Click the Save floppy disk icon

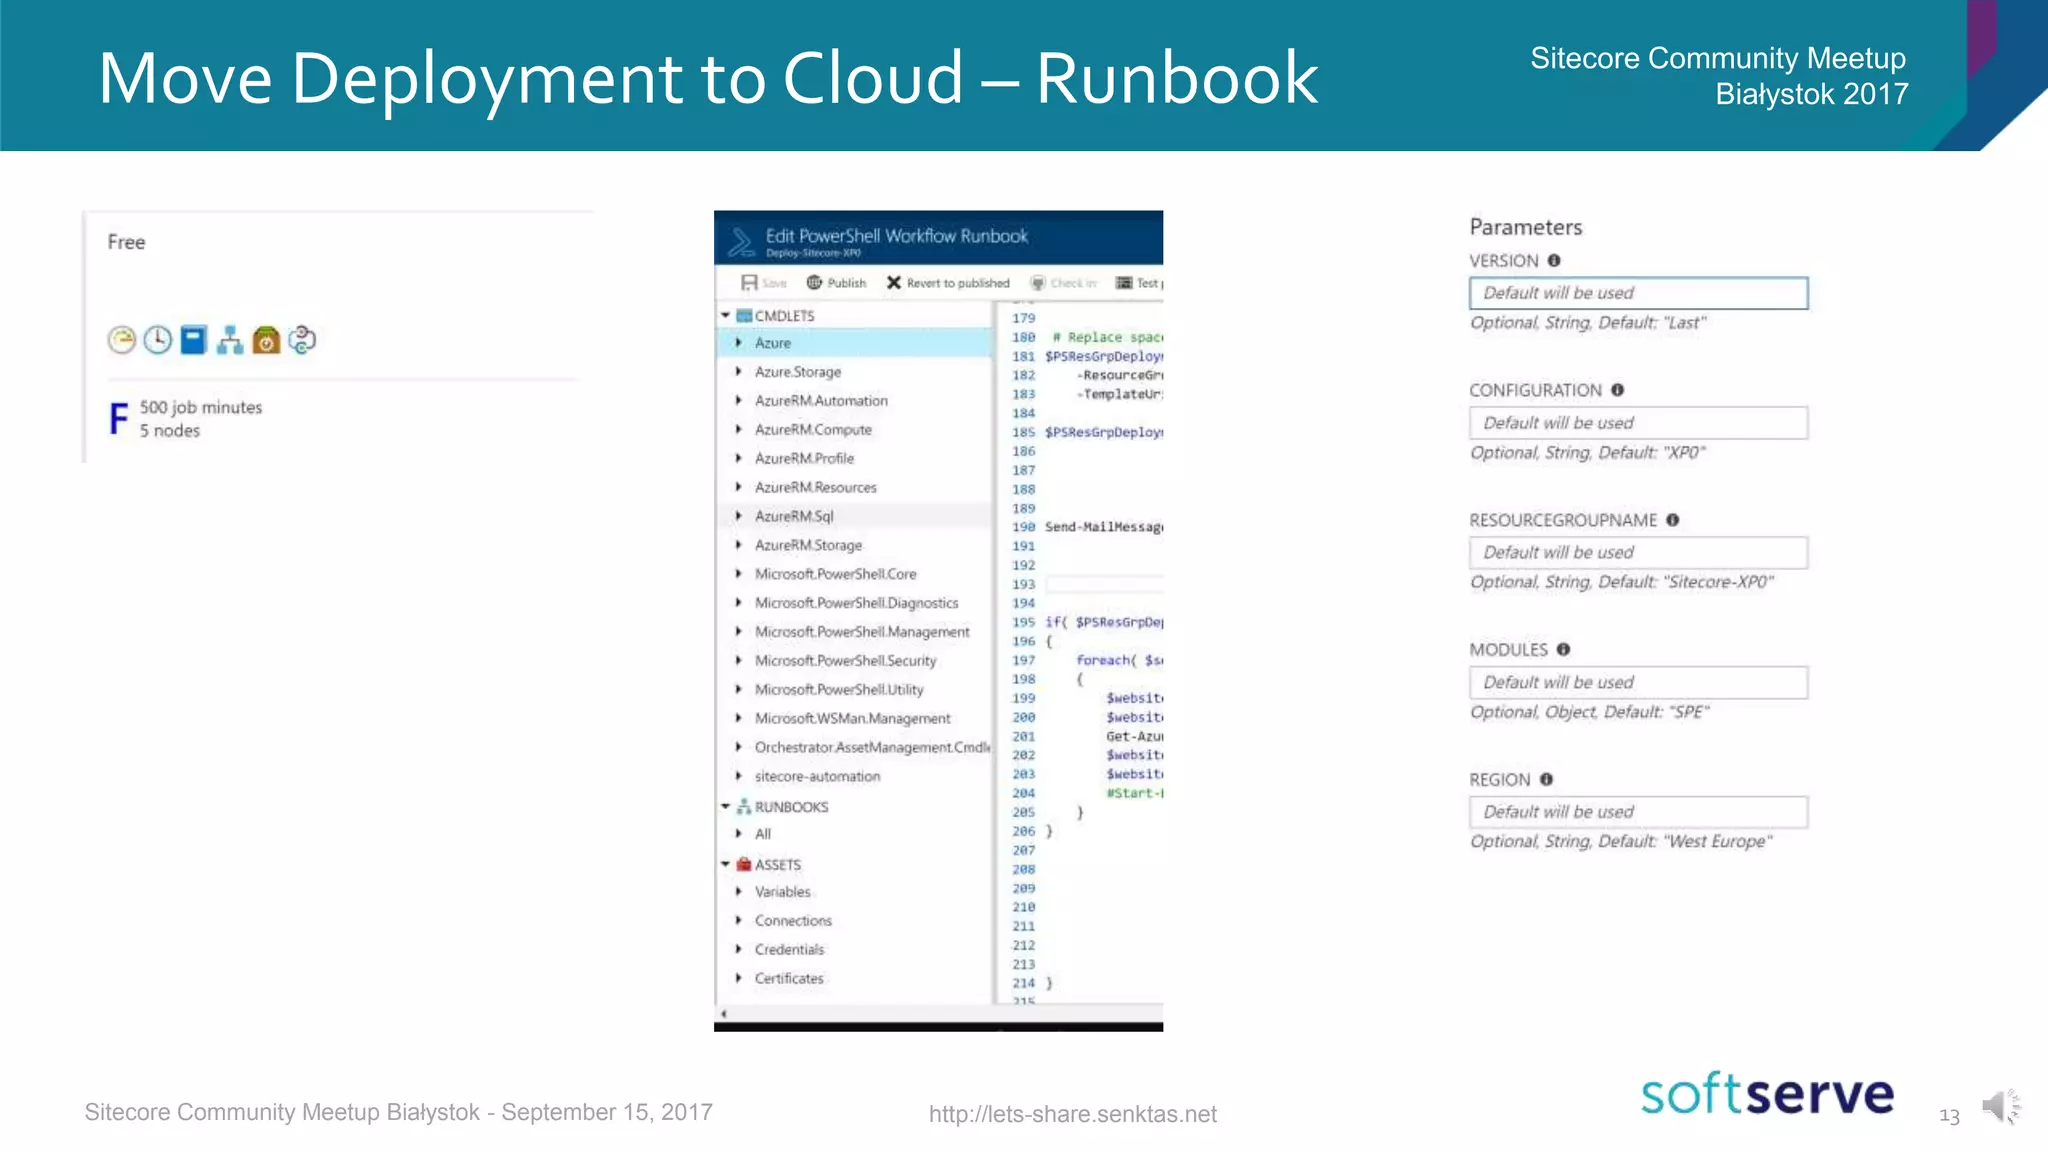(749, 283)
